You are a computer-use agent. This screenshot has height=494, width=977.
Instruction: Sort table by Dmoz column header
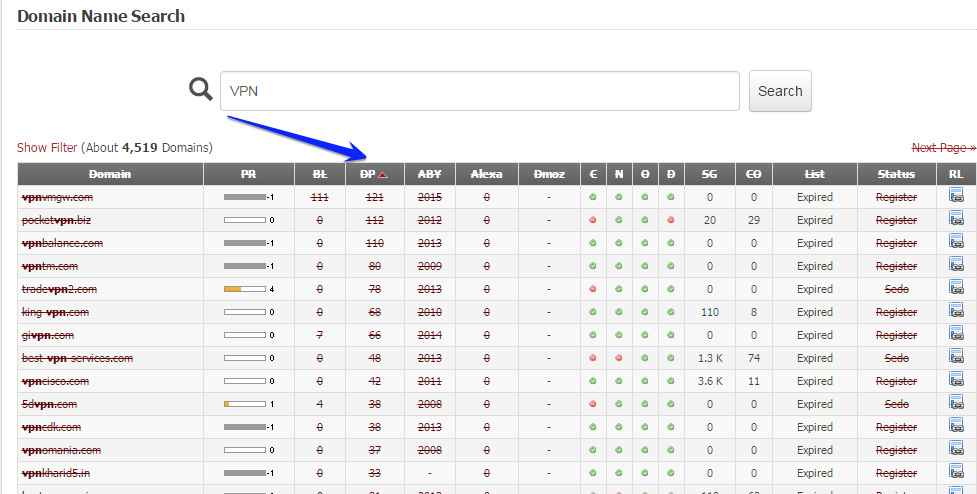(549, 174)
